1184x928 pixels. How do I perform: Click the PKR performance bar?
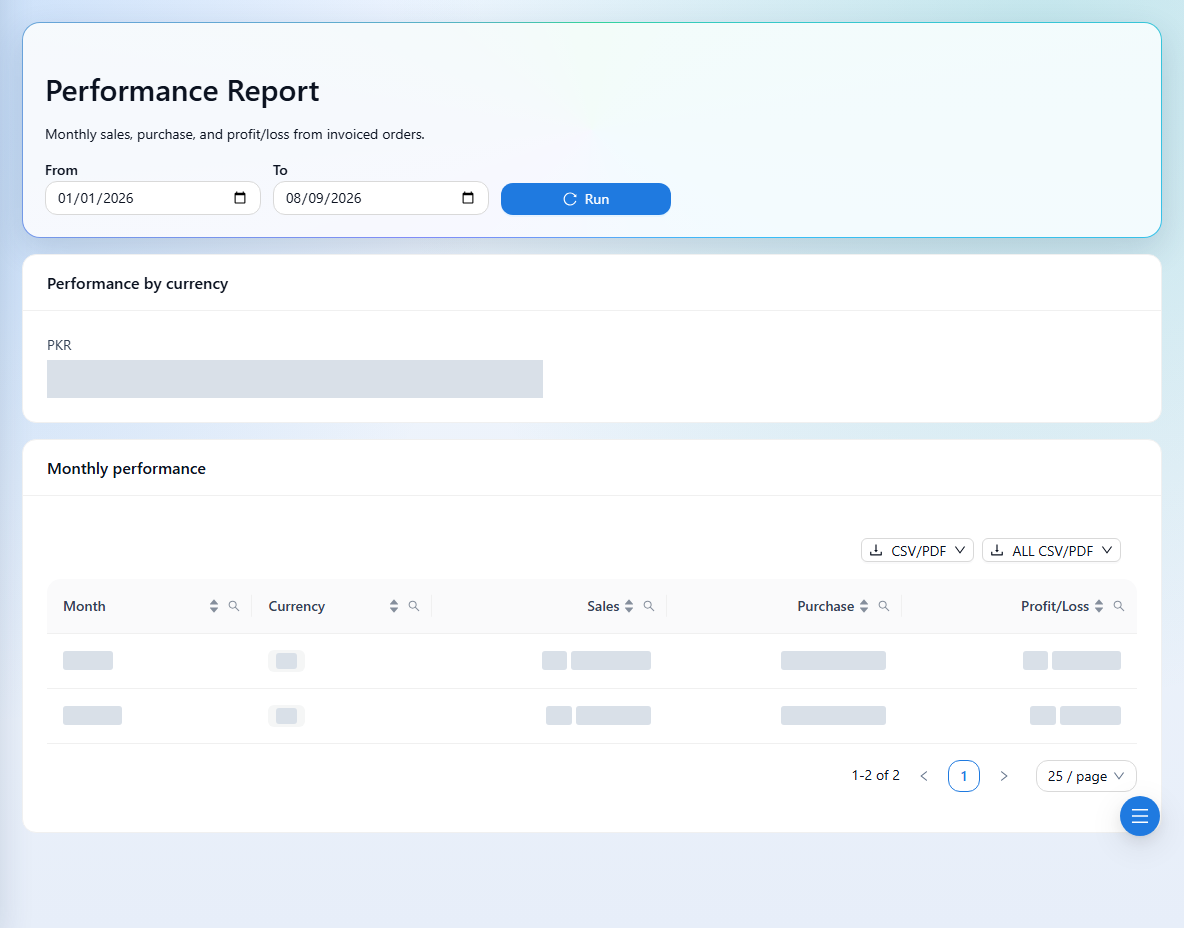294,379
